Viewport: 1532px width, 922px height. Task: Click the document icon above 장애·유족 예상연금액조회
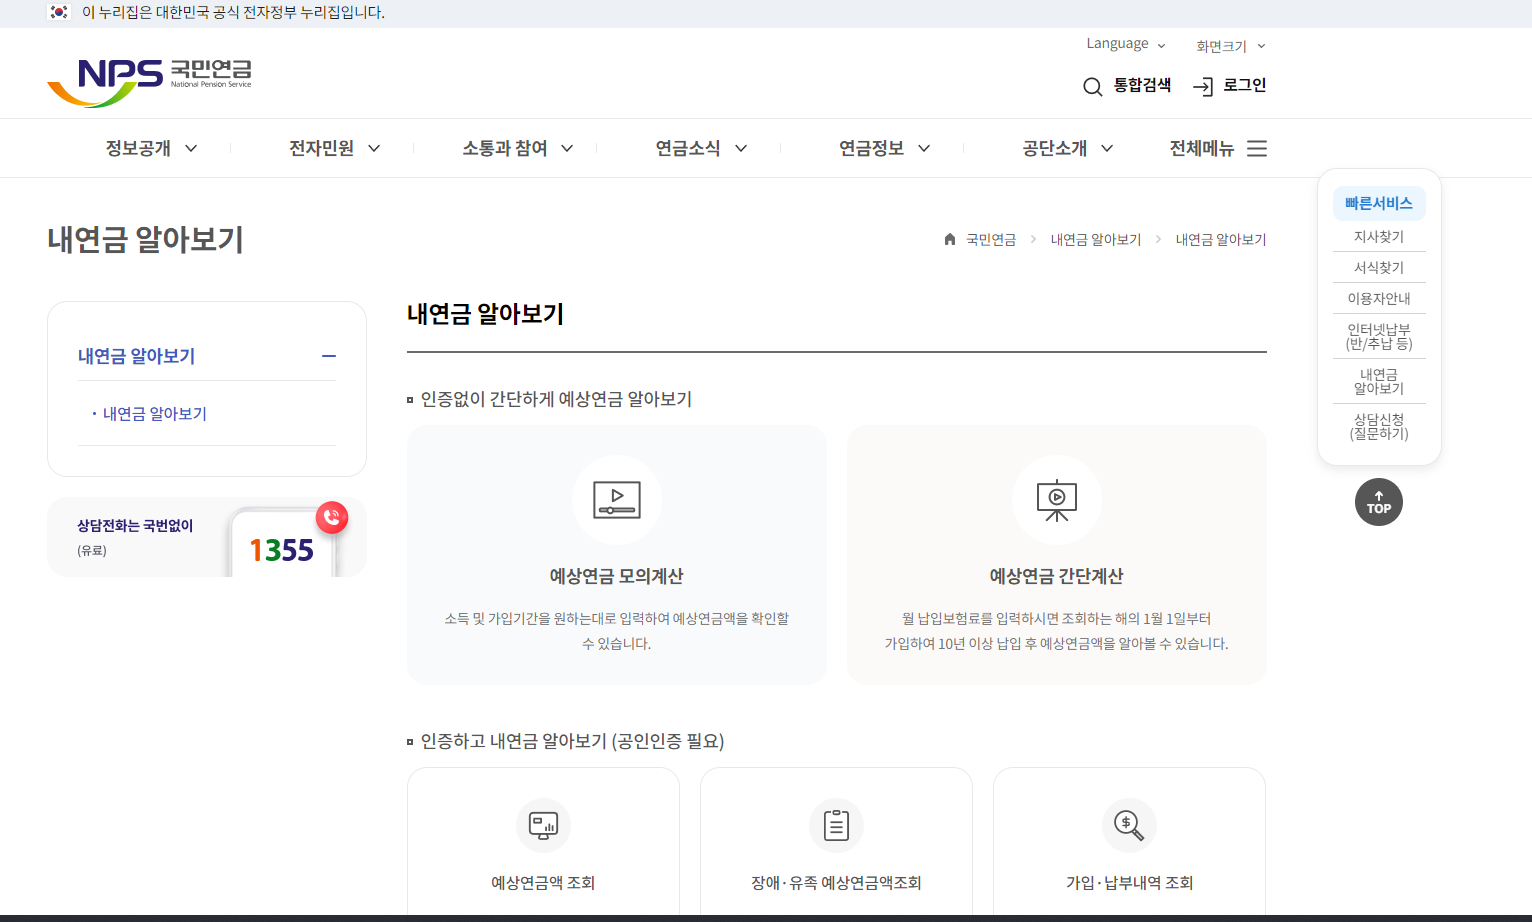point(836,825)
